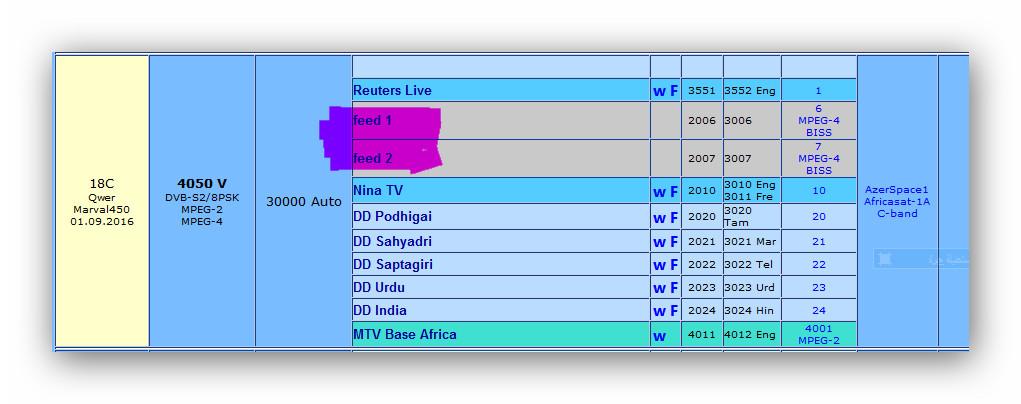The image size is (1021, 404).
Task: Click the F icon beside DD Saptagiri
Action: pyautogui.click(x=674, y=266)
